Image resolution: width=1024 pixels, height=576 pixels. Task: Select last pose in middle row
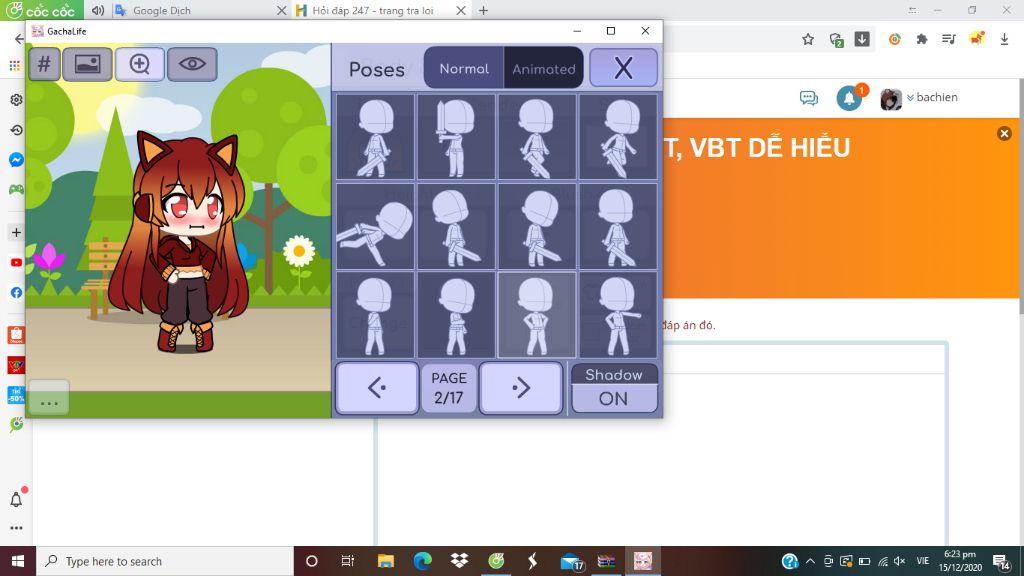pyautogui.click(x=618, y=226)
